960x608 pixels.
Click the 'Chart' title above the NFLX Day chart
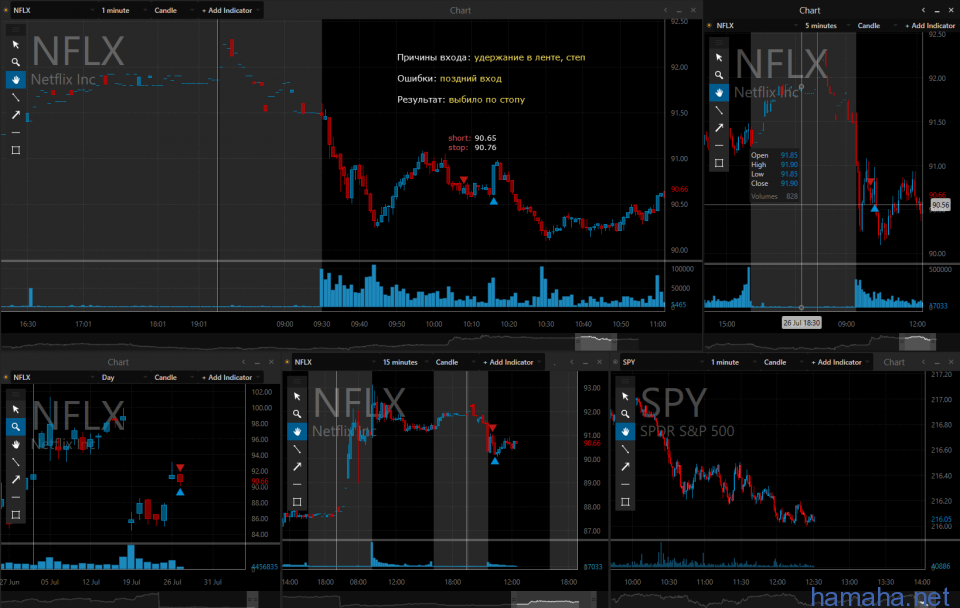[x=118, y=362]
